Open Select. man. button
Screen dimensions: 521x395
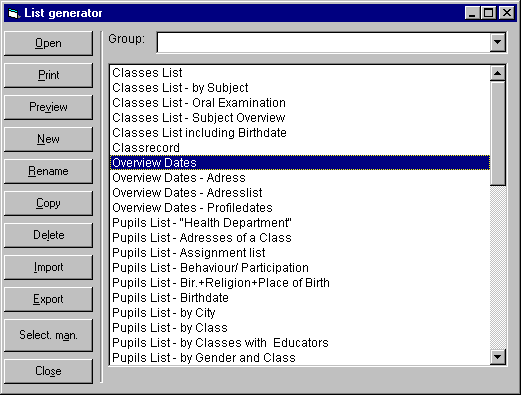click(x=48, y=335)
